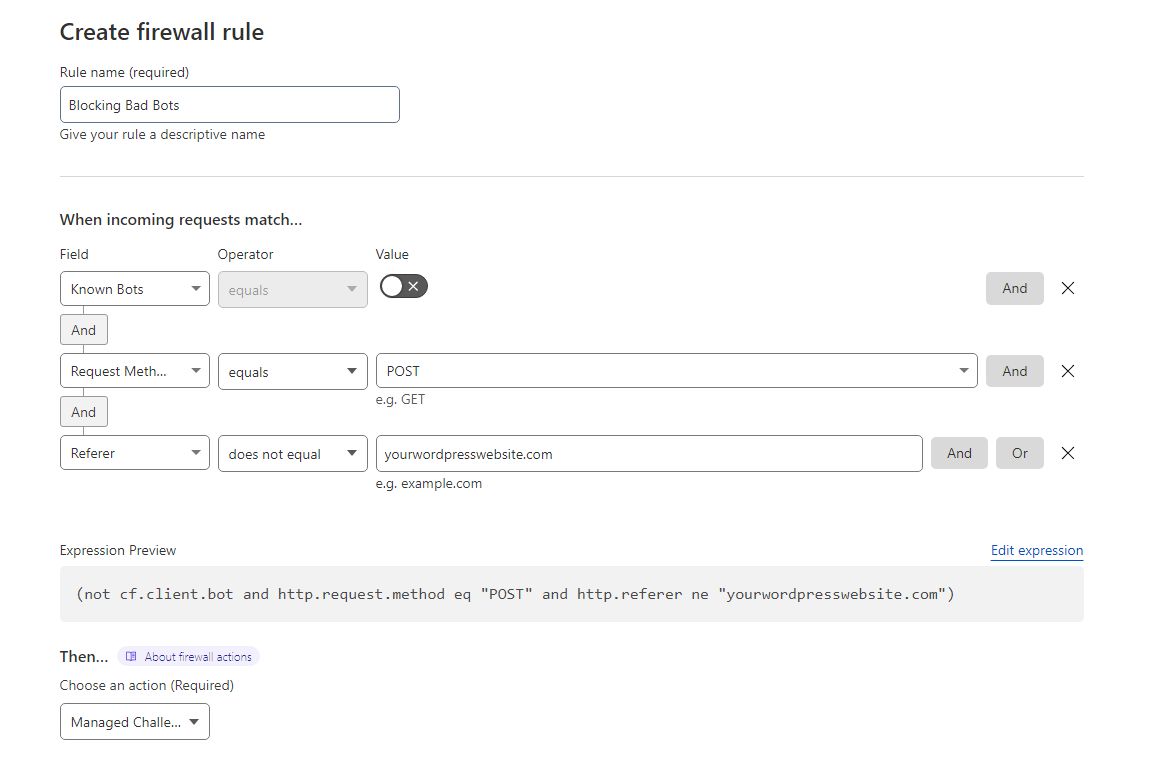Remove the Request Method condition row

click(1067, 371)
